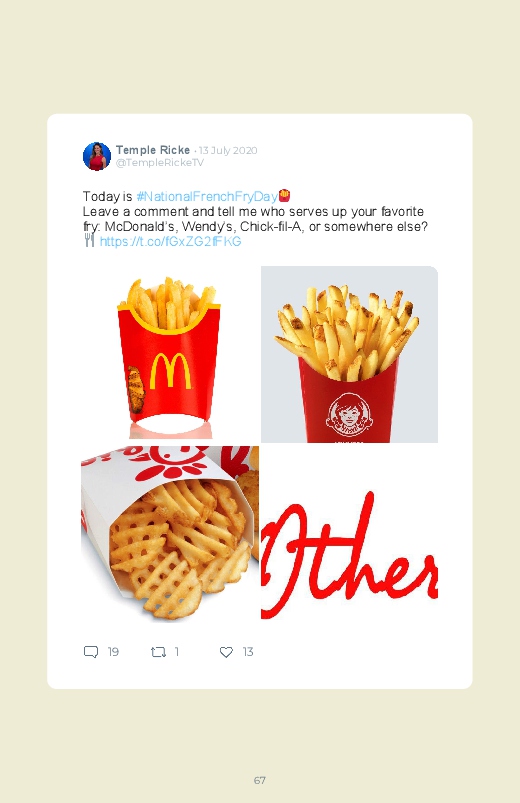
Task: Open the t.co/fGxZG2fFKG link
Action: (x=170, y=241)
